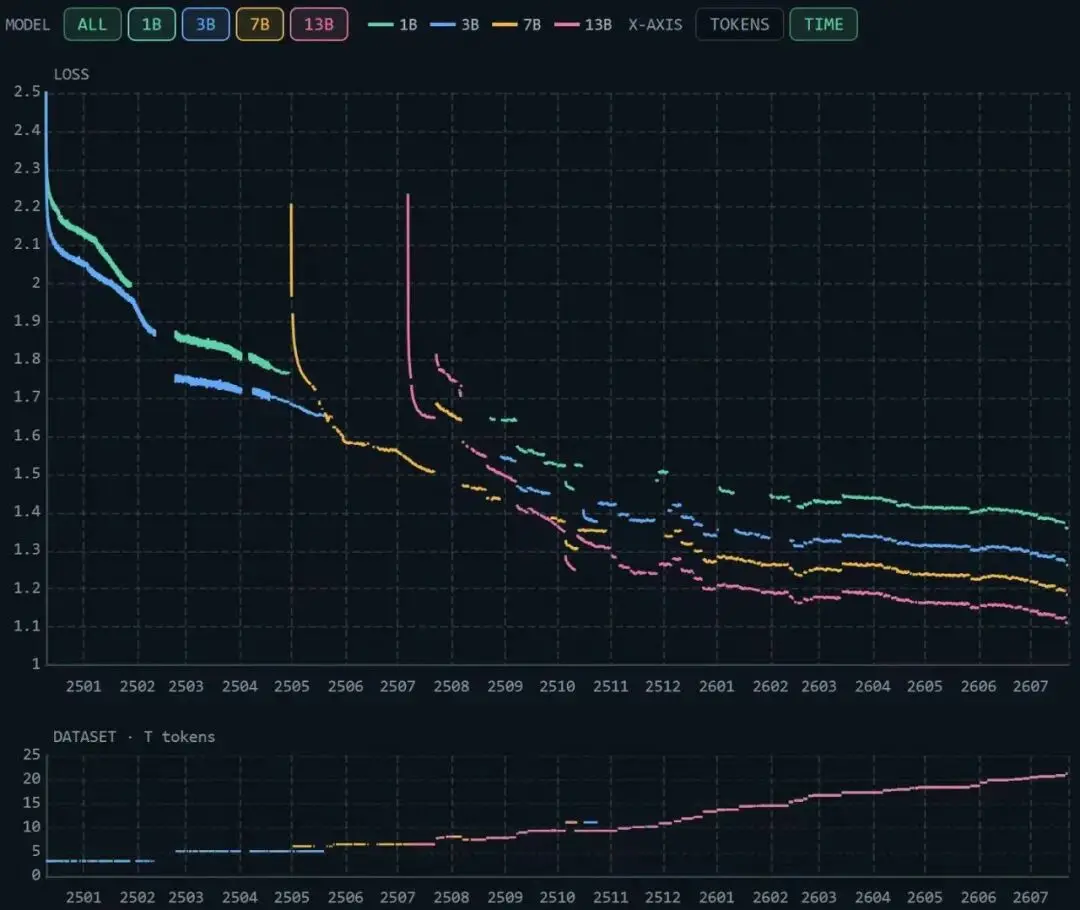Switch the X-axis to TIME

823,25
